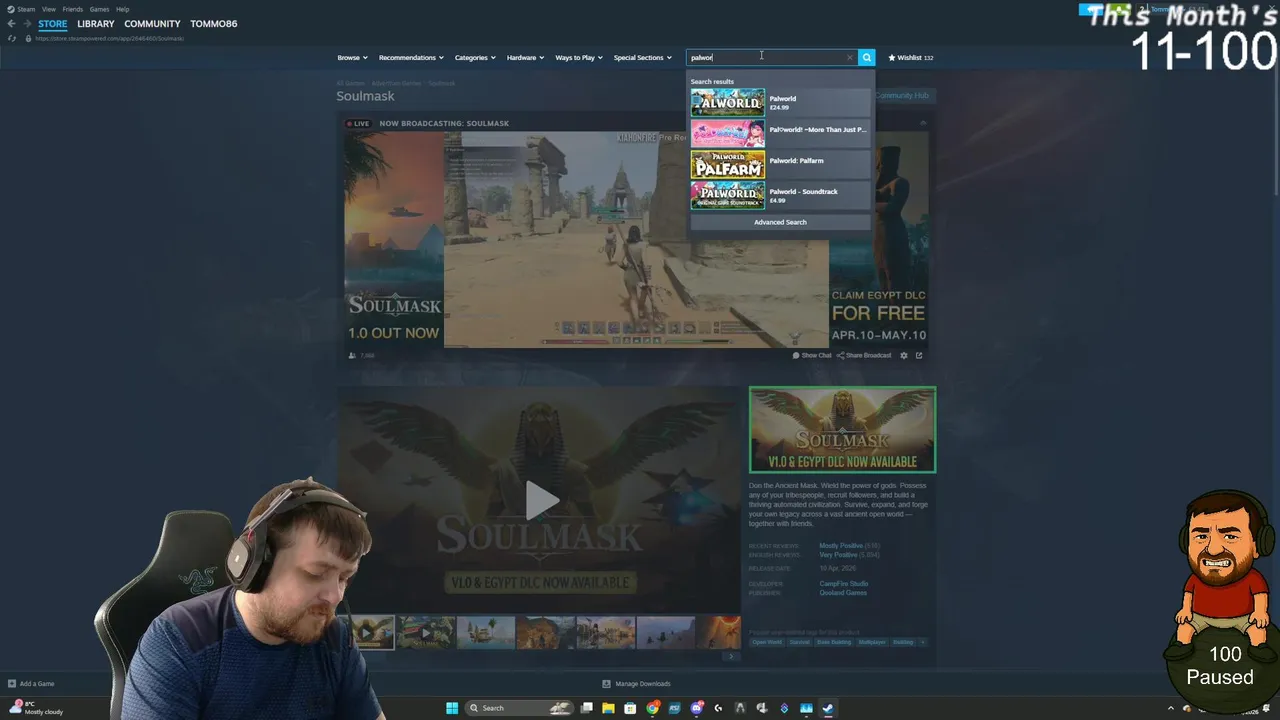Open Task View from taskbar
Image resolution: width=1280 pixels, height=720 pixels.
pos(586,708)
